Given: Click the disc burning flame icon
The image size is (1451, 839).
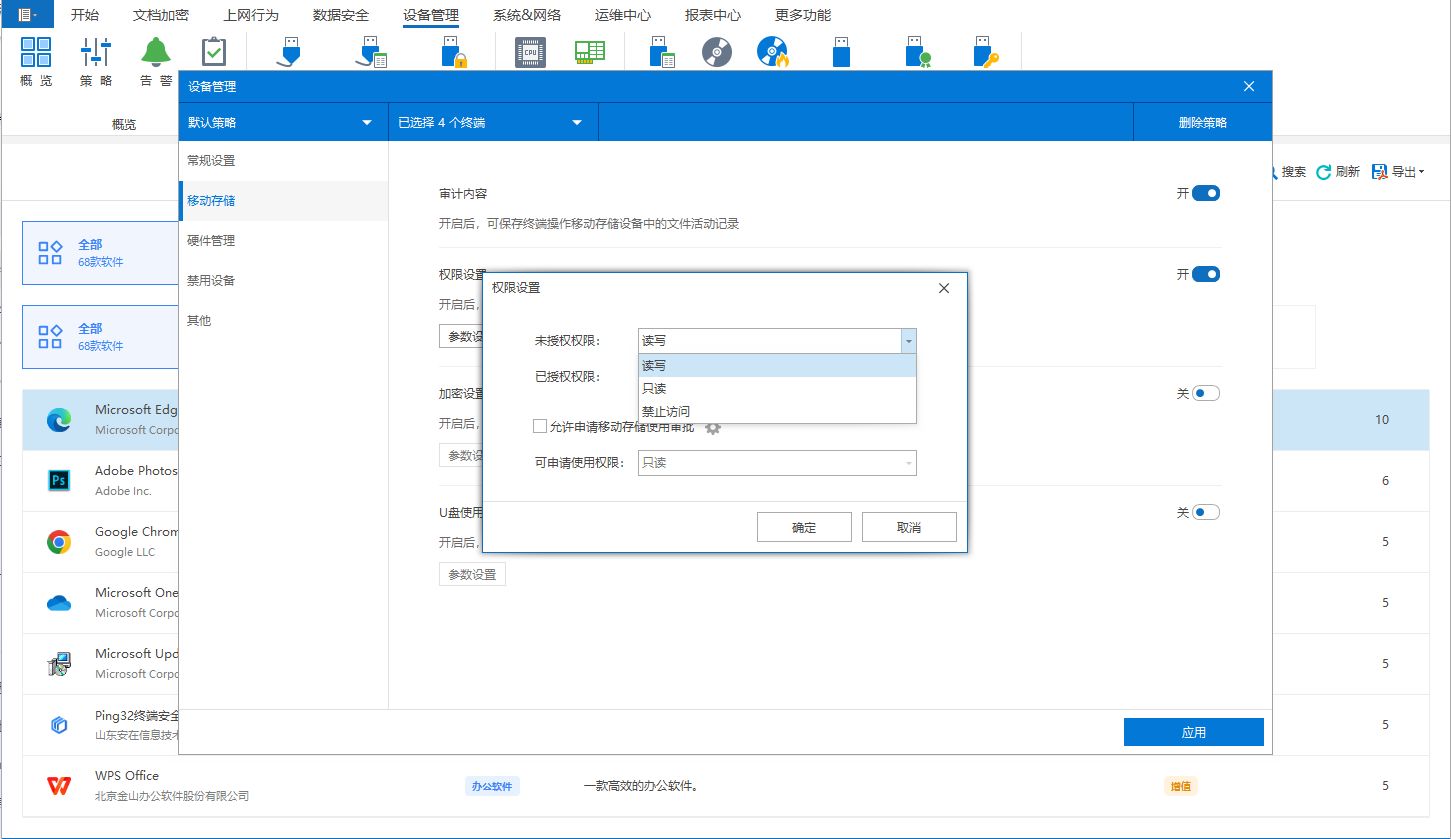Looking at the screenshot, I should click(773, 52).
